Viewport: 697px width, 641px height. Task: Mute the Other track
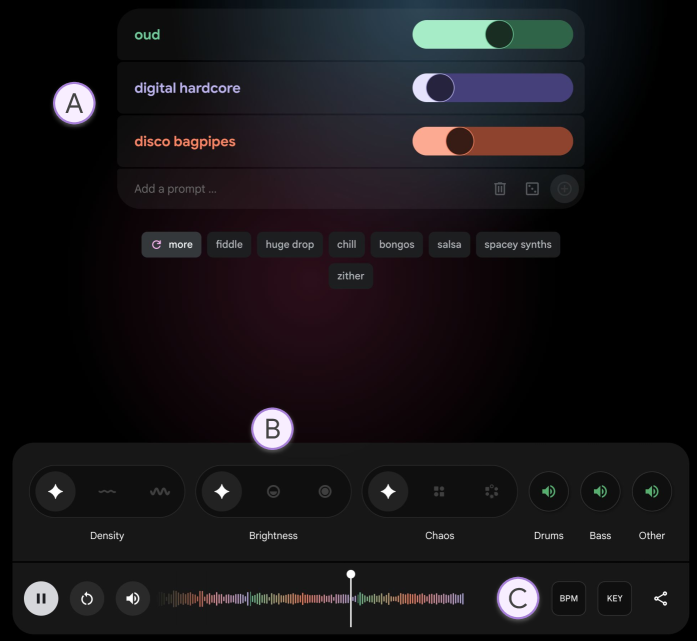click(652, 492)
